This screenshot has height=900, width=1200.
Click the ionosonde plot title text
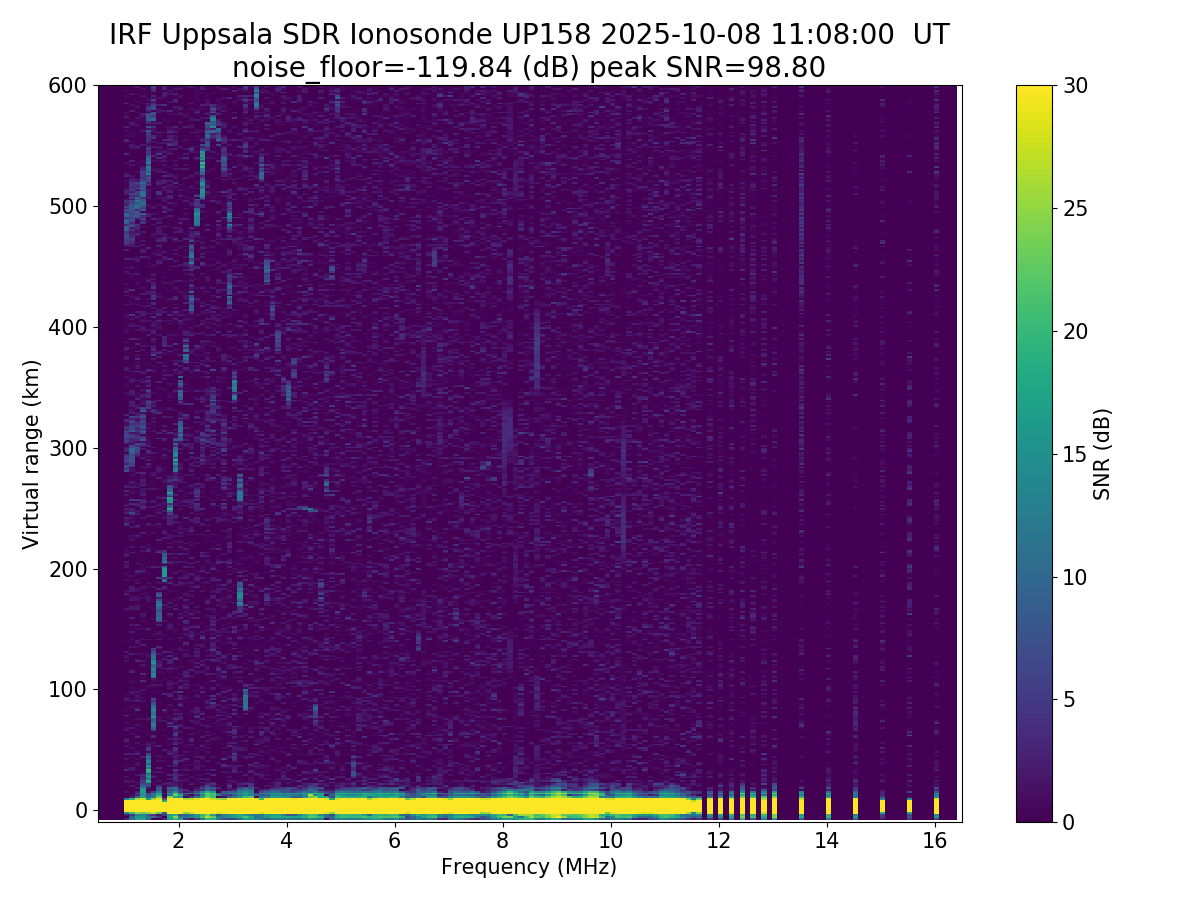coord(529,35)
